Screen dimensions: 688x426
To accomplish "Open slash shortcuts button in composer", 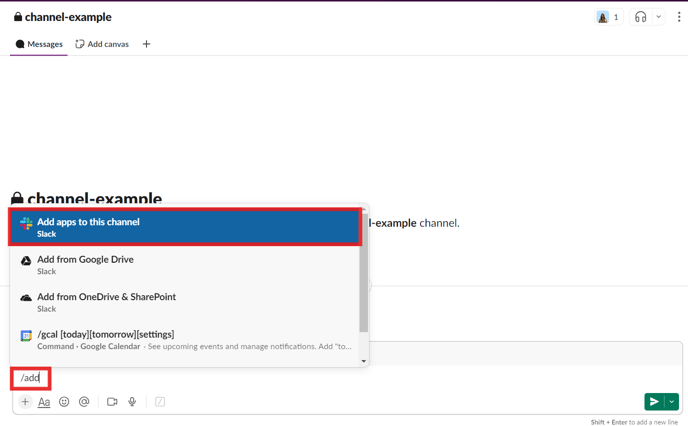I will tap(160, 402).
